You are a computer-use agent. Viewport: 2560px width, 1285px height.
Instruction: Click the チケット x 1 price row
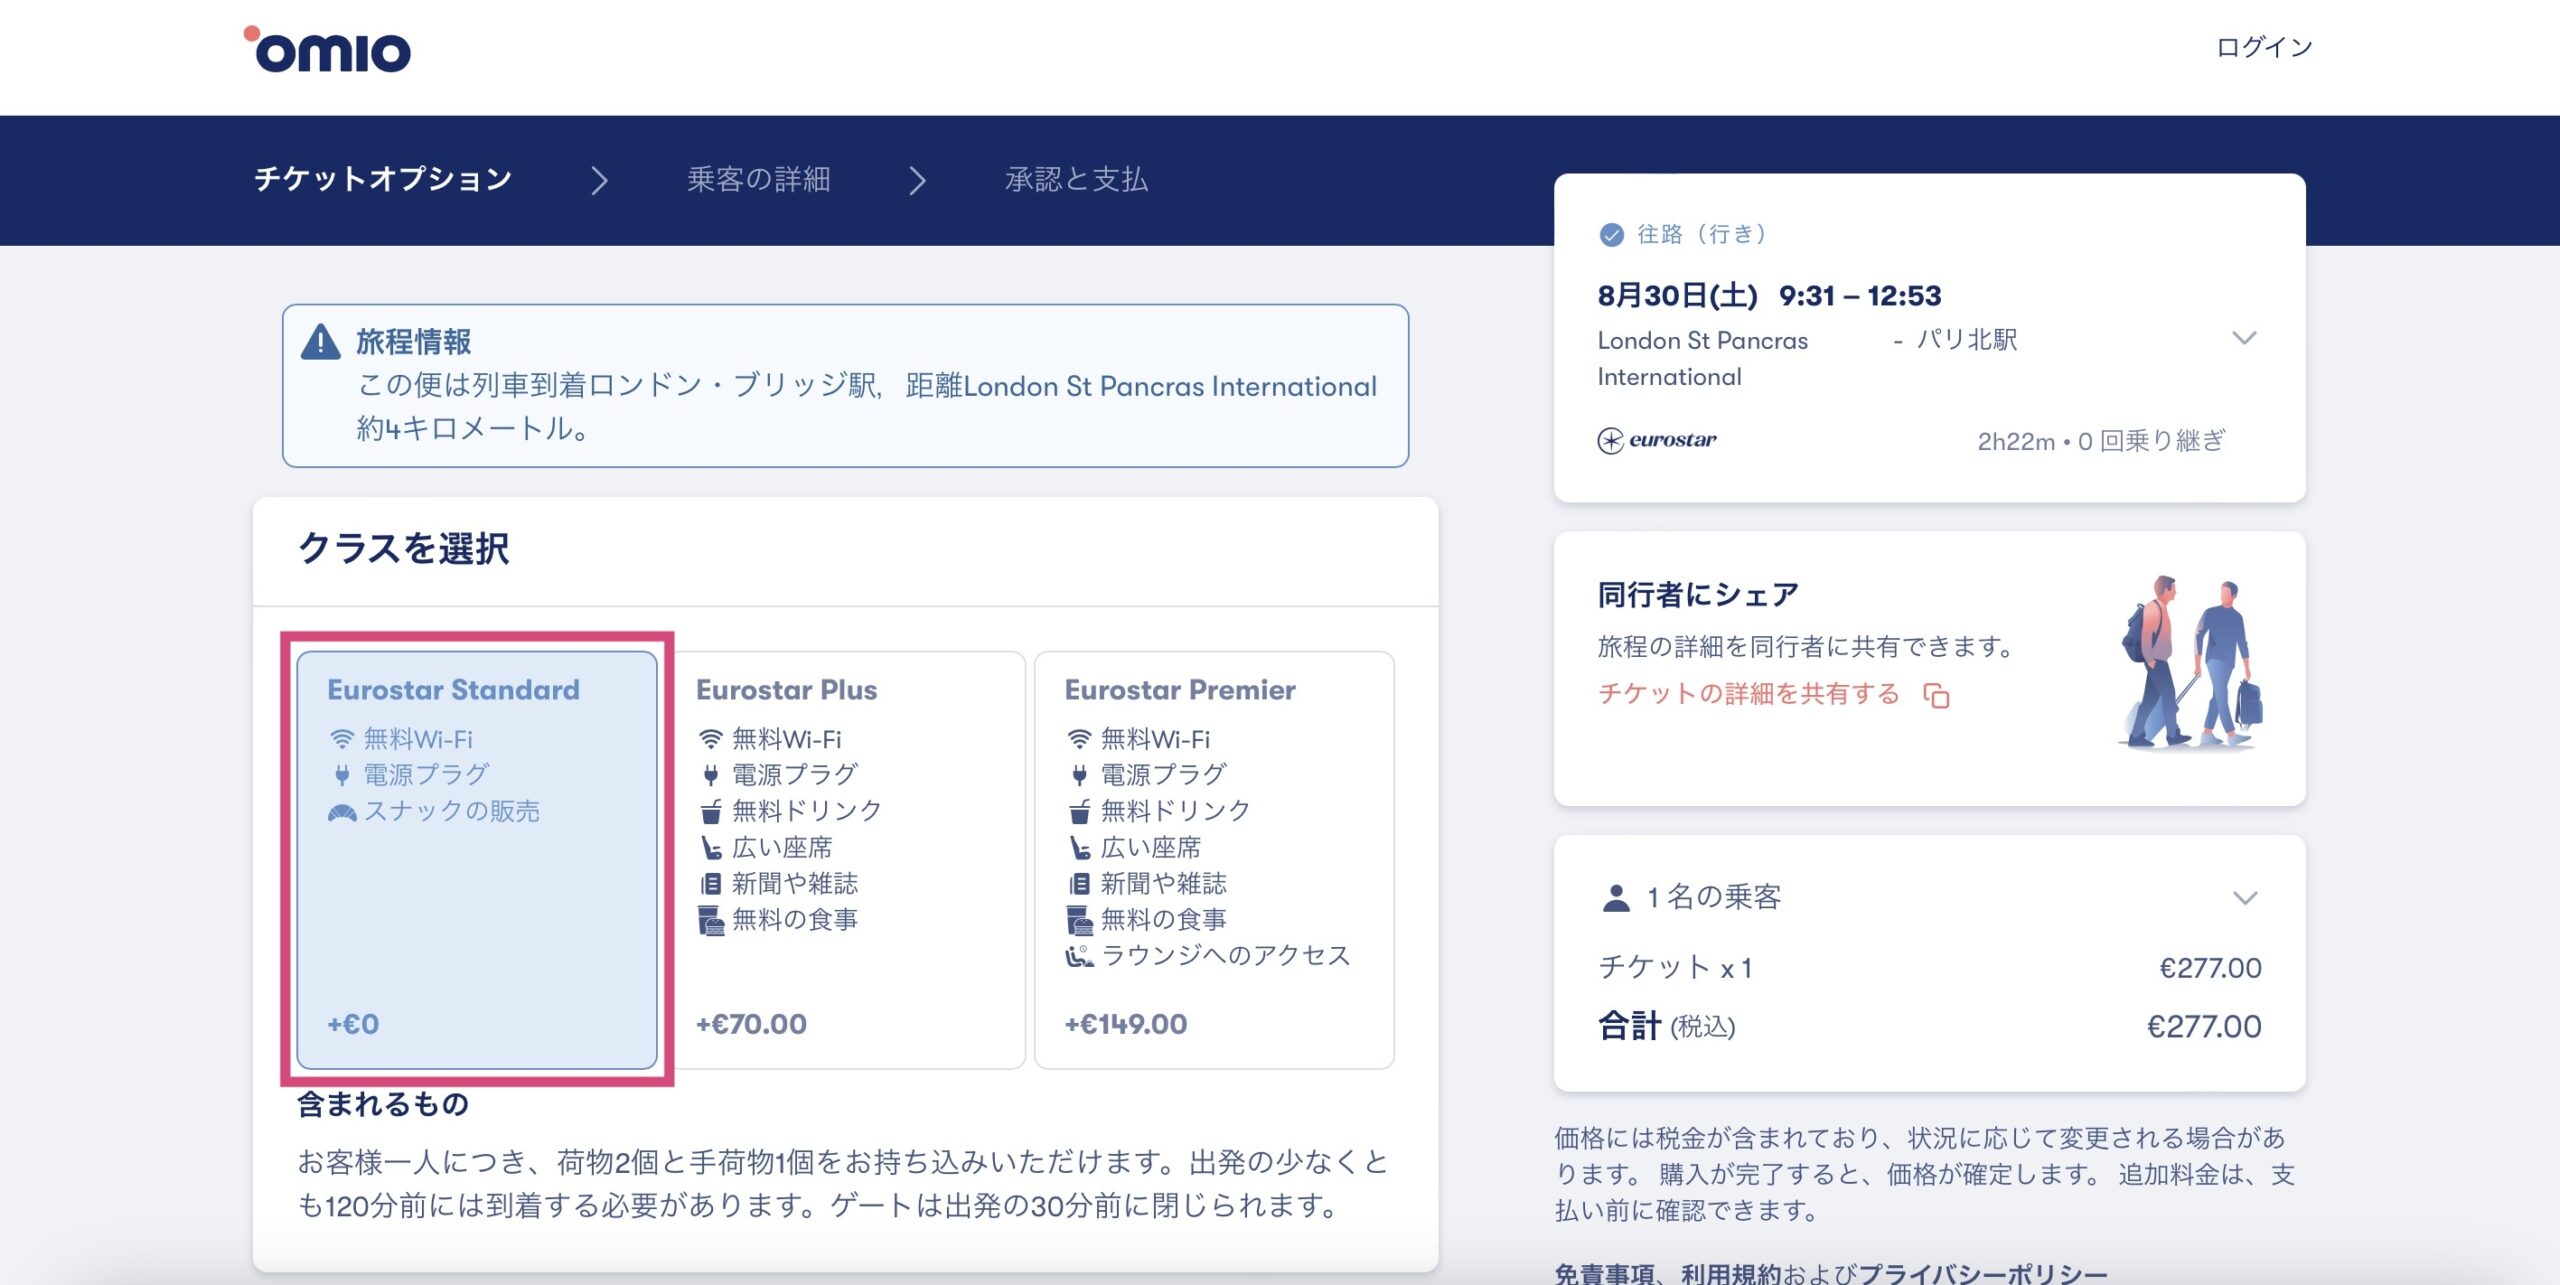pyautogui.click(x=1930, y=967)
